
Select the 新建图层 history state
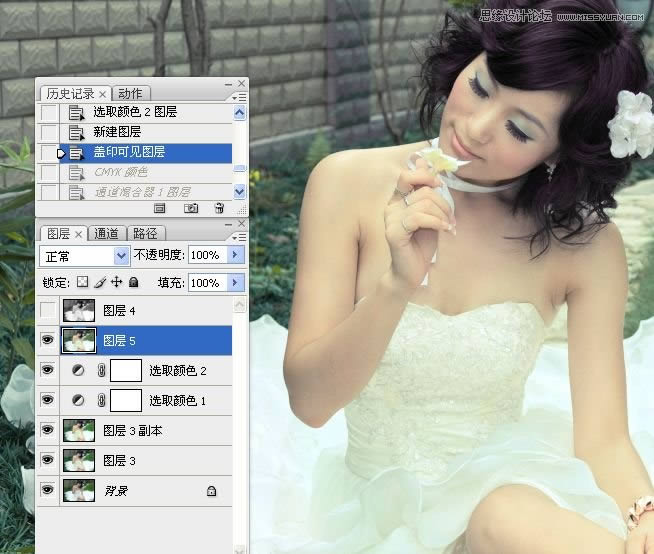(117, 132)
